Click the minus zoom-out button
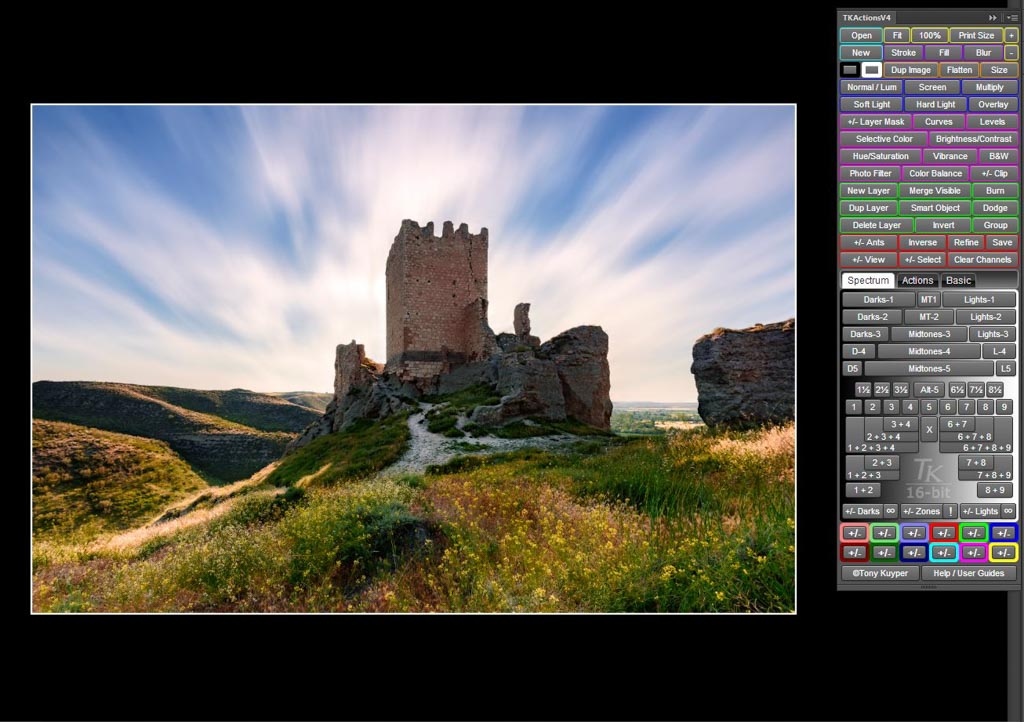 1011,52
